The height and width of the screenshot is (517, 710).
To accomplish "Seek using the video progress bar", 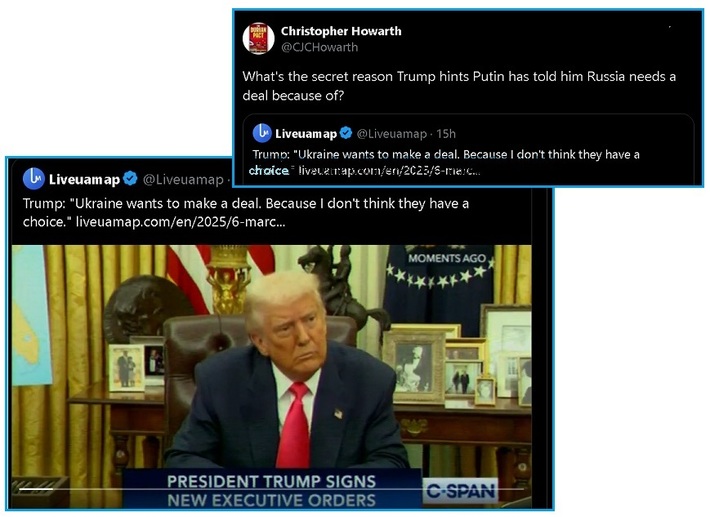I will (x=272, y=489).
